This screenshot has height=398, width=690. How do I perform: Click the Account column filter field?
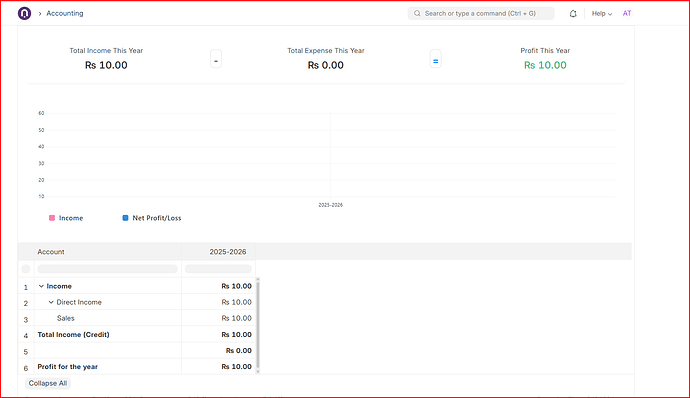pos(107,269)
